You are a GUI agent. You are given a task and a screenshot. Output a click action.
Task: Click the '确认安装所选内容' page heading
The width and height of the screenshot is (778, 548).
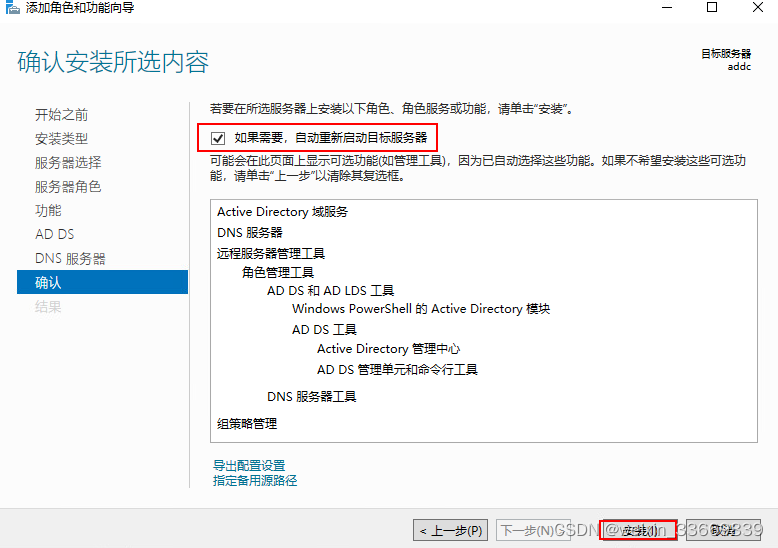point(113,62)
